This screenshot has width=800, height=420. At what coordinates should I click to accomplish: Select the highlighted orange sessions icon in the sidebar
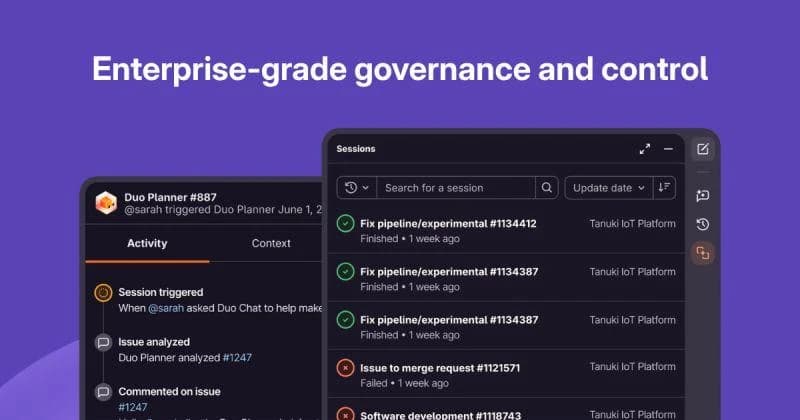click(x=703, y=253)
